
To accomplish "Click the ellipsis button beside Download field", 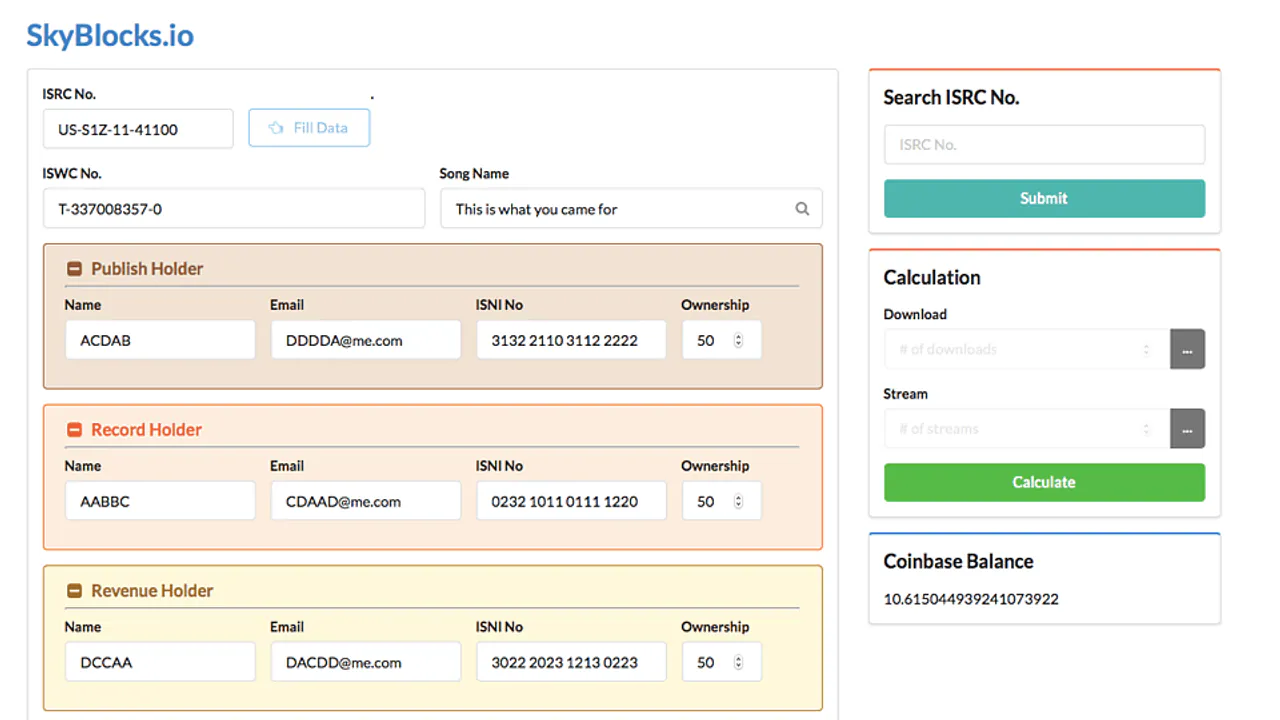I will click(x=1187, y=349).
